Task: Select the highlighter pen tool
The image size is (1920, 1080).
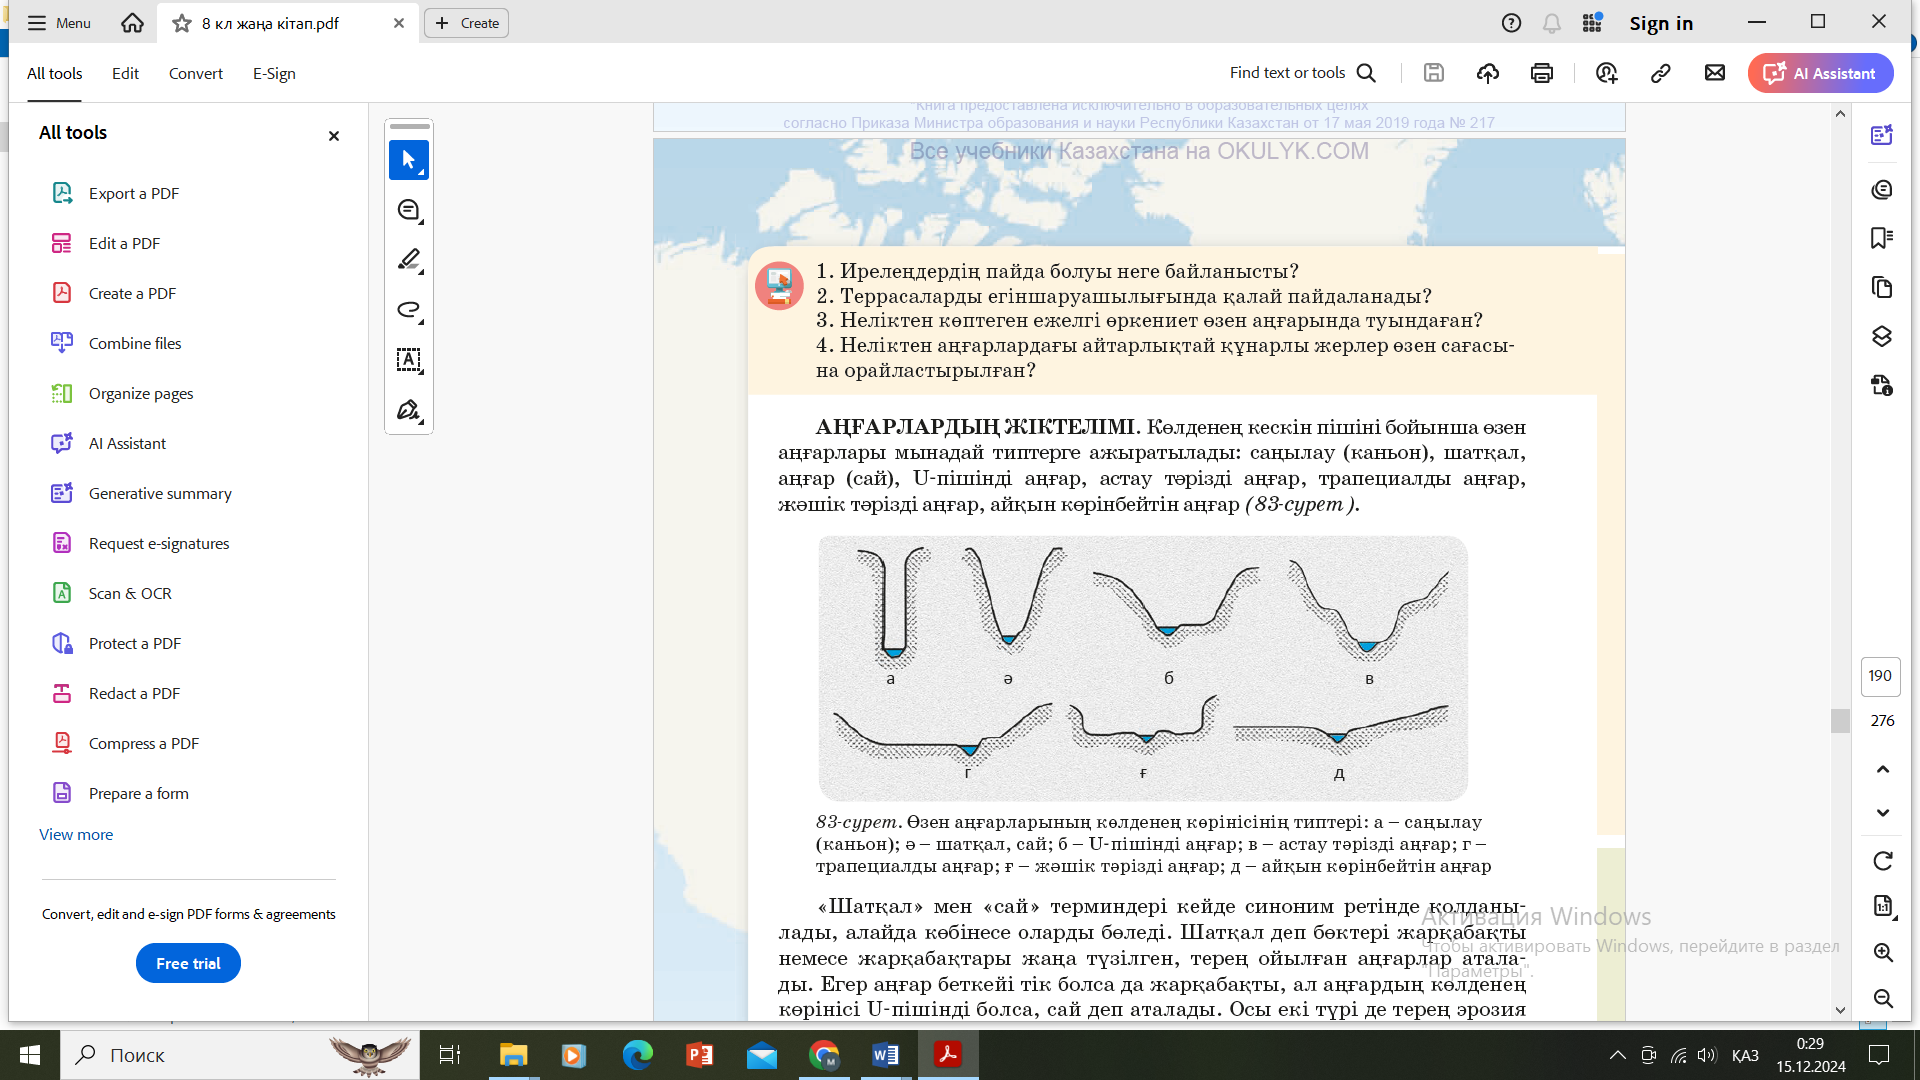Action: coord(408,260)
